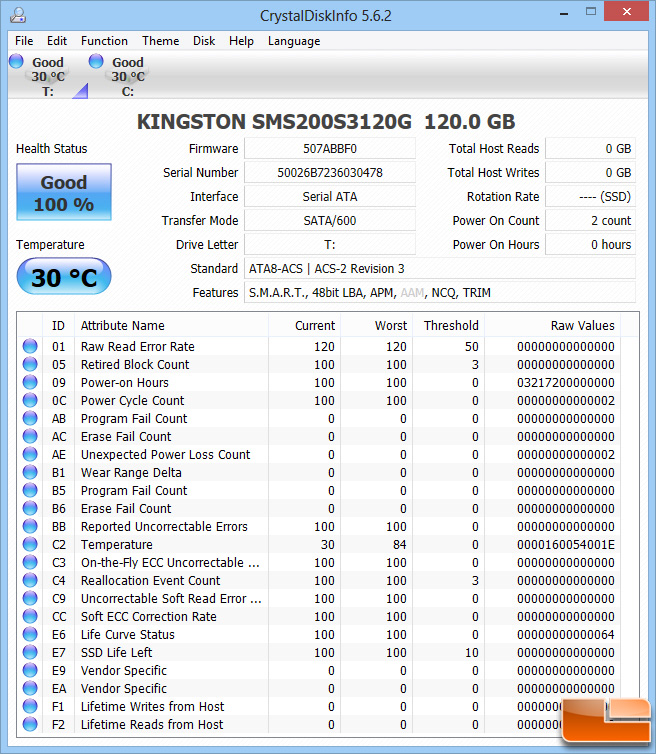Click the CrystalDiskInfo app icon in title bar

18,15
